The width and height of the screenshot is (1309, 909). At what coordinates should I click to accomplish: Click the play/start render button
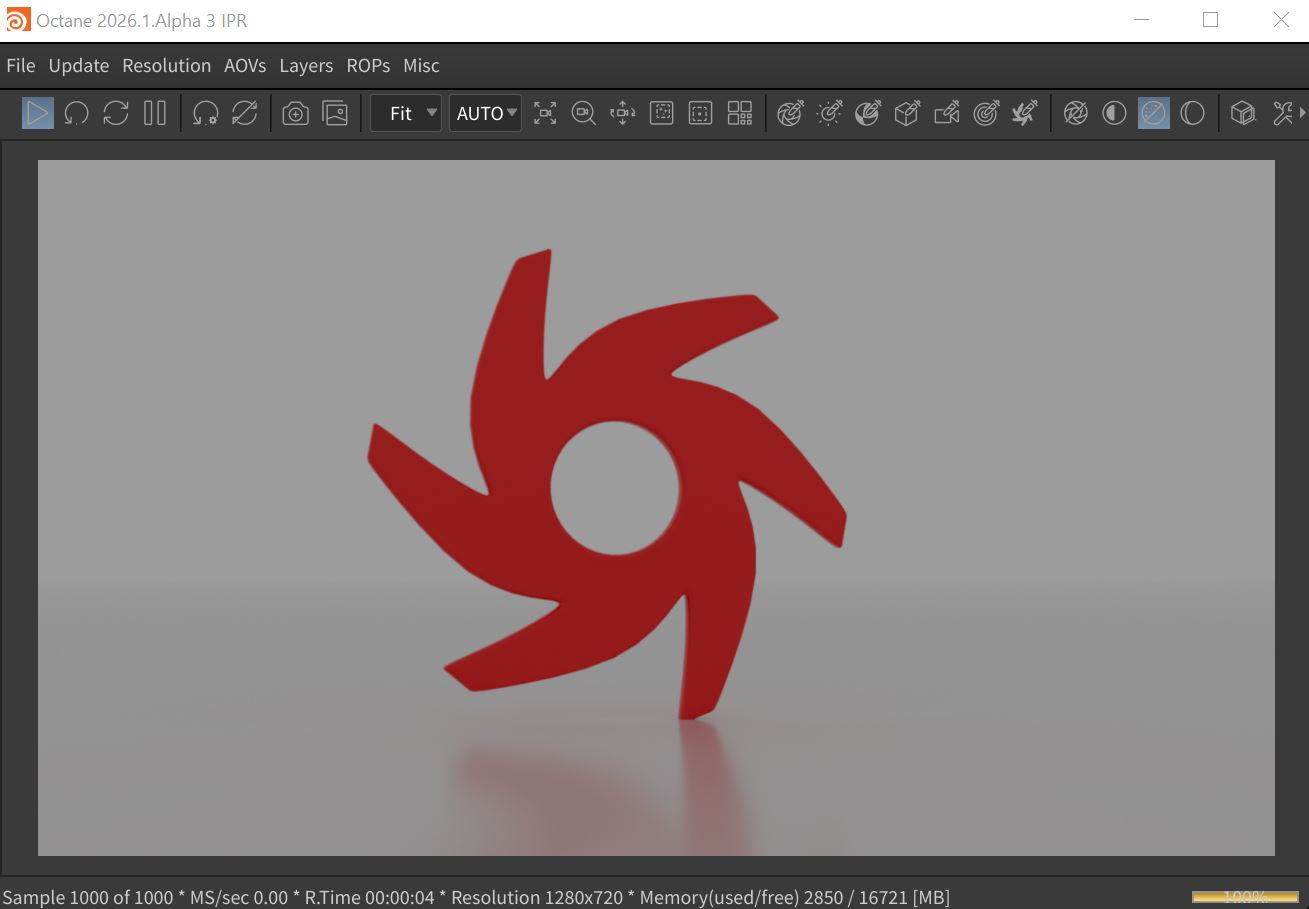[37, 113]
